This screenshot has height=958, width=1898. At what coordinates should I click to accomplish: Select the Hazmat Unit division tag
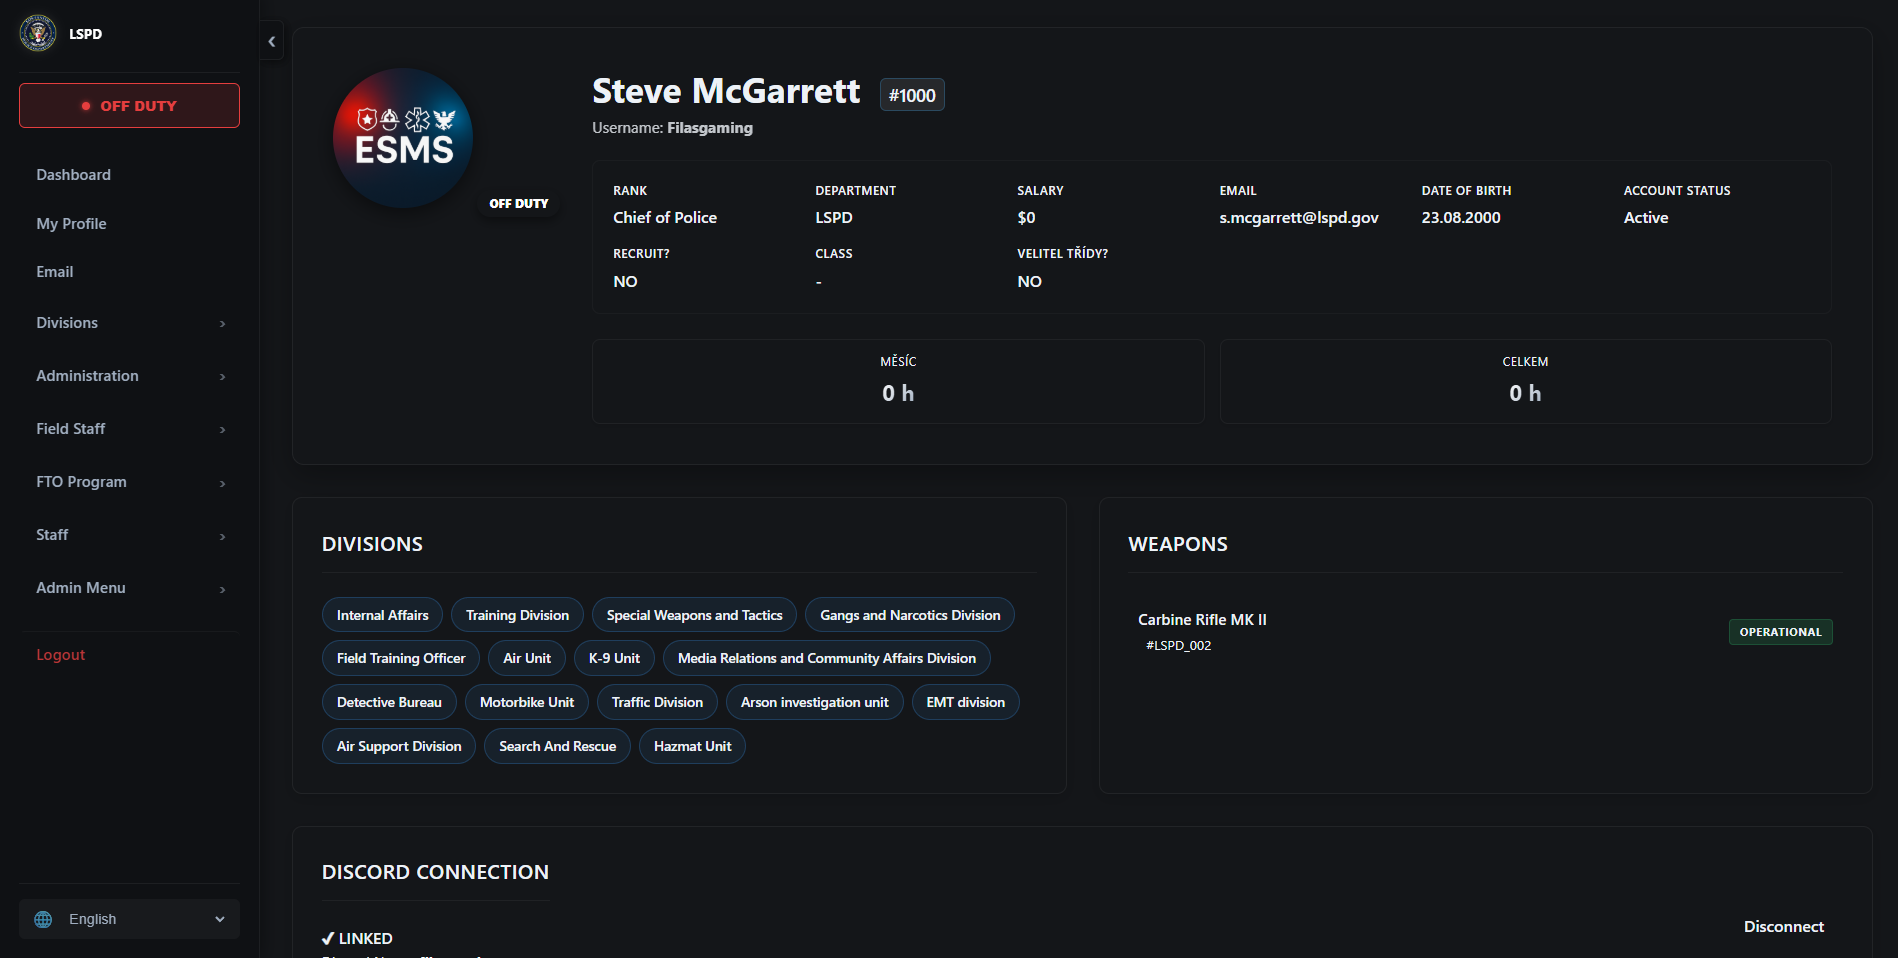click(x=692, y=746)
